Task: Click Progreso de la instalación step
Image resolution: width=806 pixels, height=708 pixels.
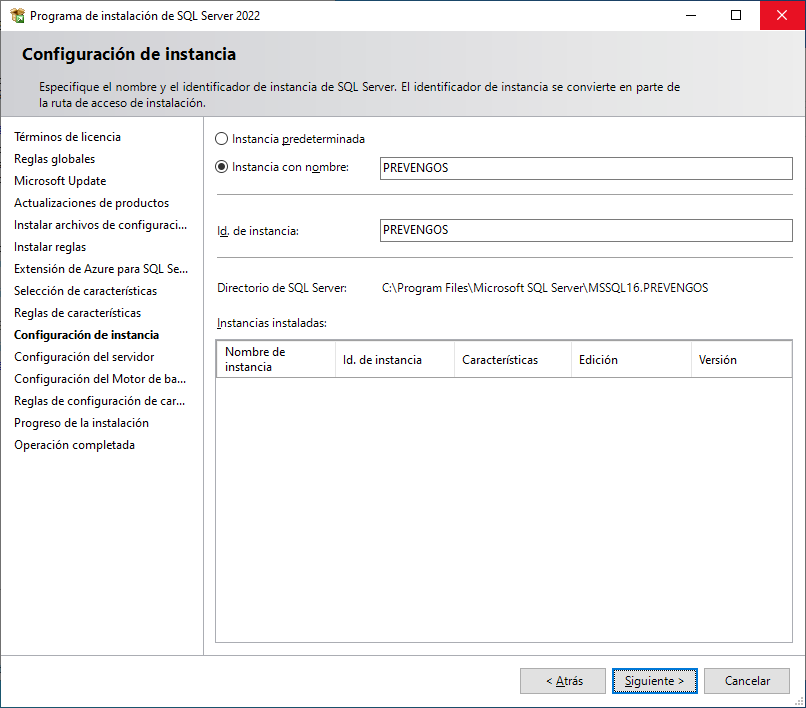Action: point(81,423)
